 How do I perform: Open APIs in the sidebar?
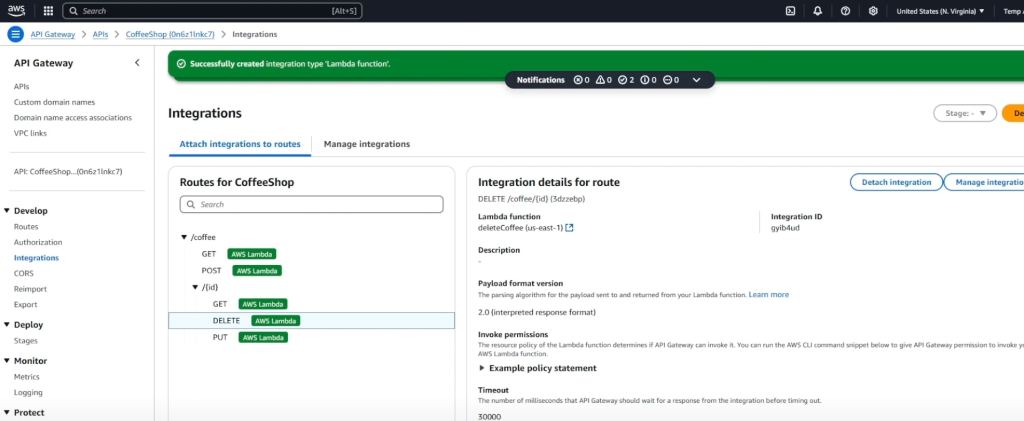point(22,86)
